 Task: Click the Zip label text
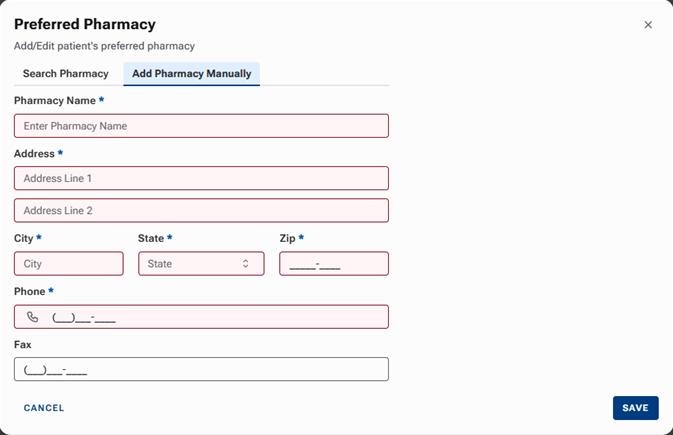[287, 239]
